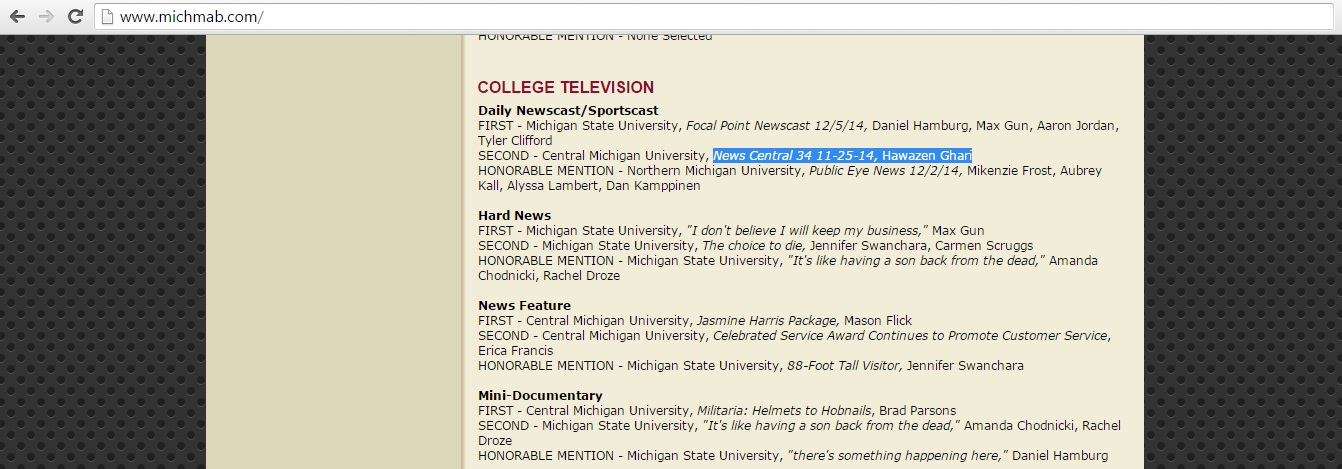
Task: Focus the www.michmab.com address bar
Action: coord(715,17)
